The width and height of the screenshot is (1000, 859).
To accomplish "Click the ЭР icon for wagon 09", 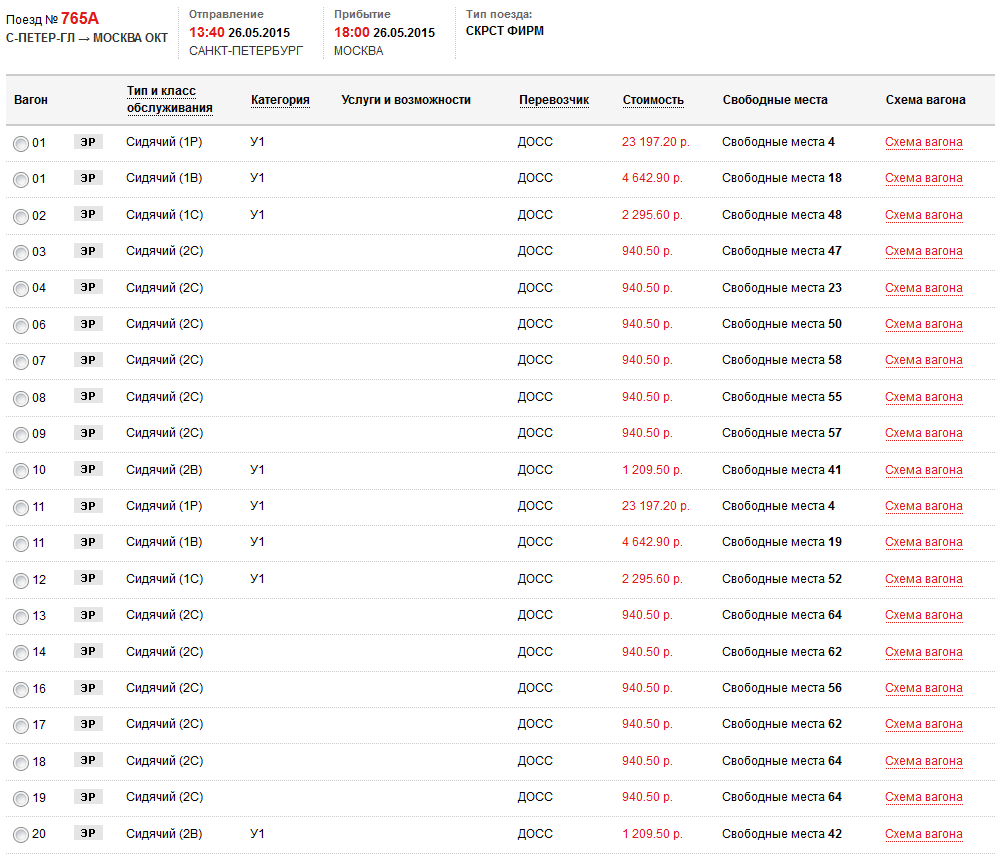I will click(88, 433).
